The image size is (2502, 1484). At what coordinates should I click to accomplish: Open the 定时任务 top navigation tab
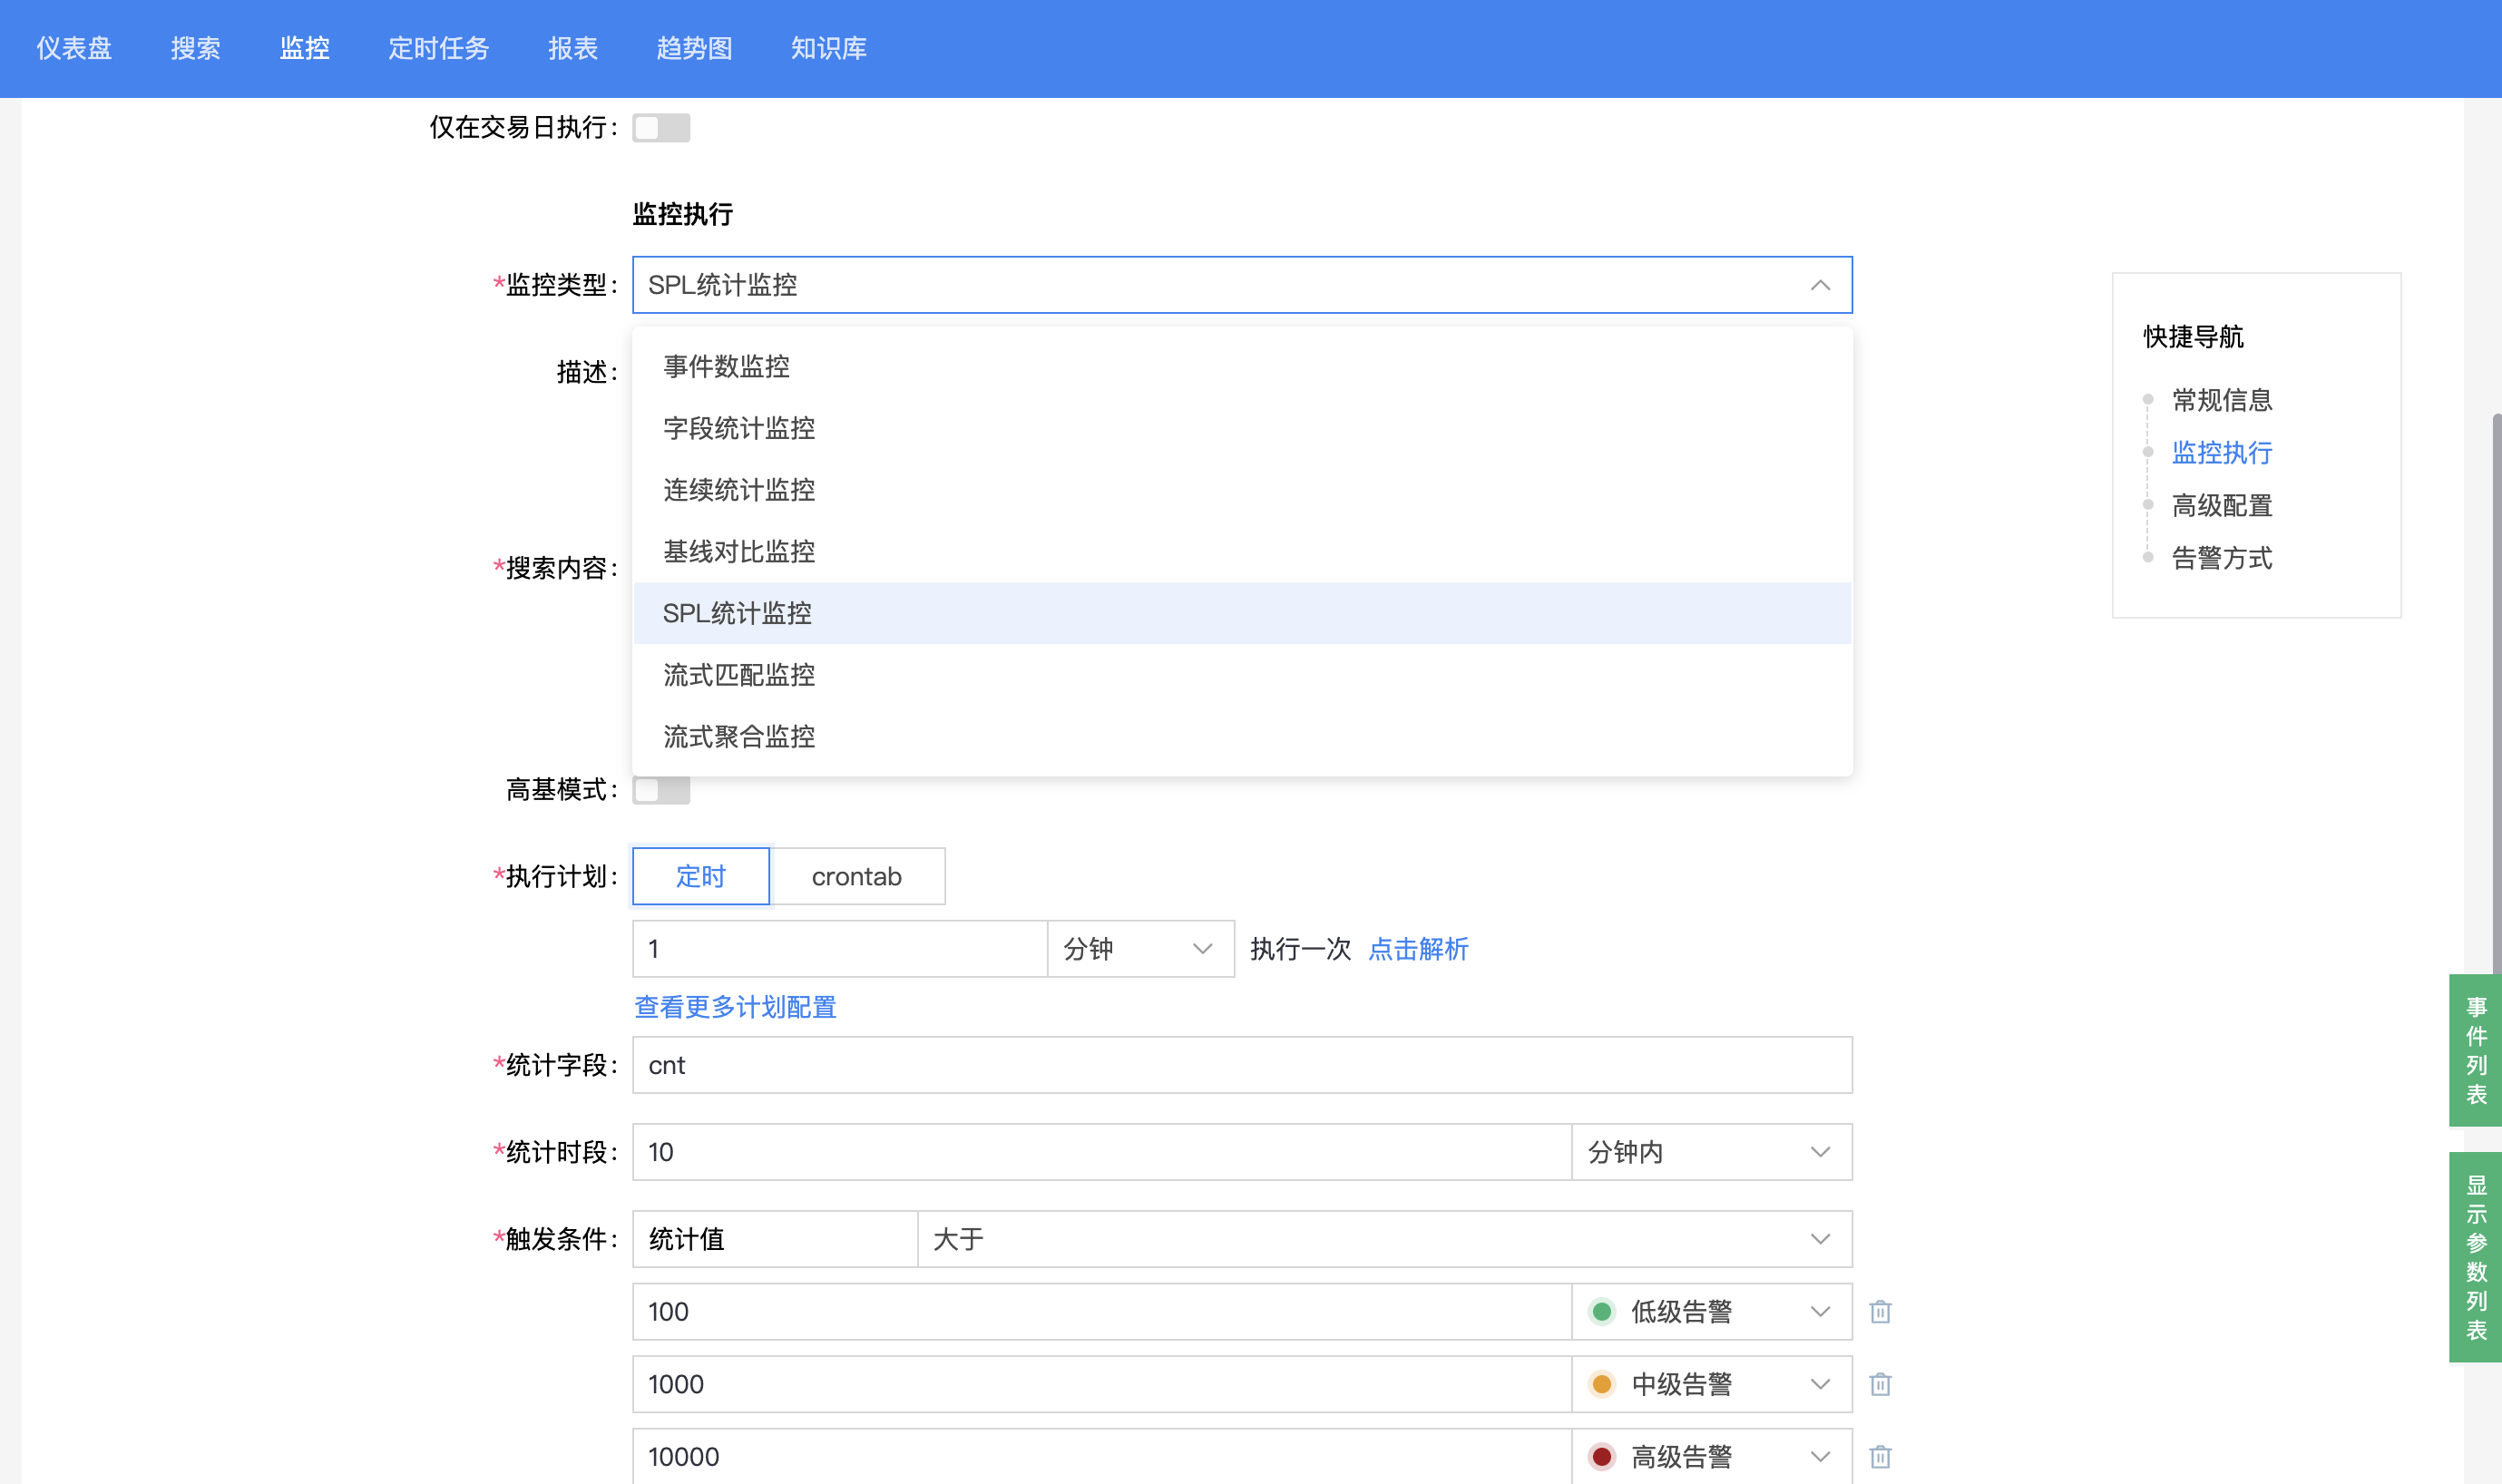coord(438,48)
